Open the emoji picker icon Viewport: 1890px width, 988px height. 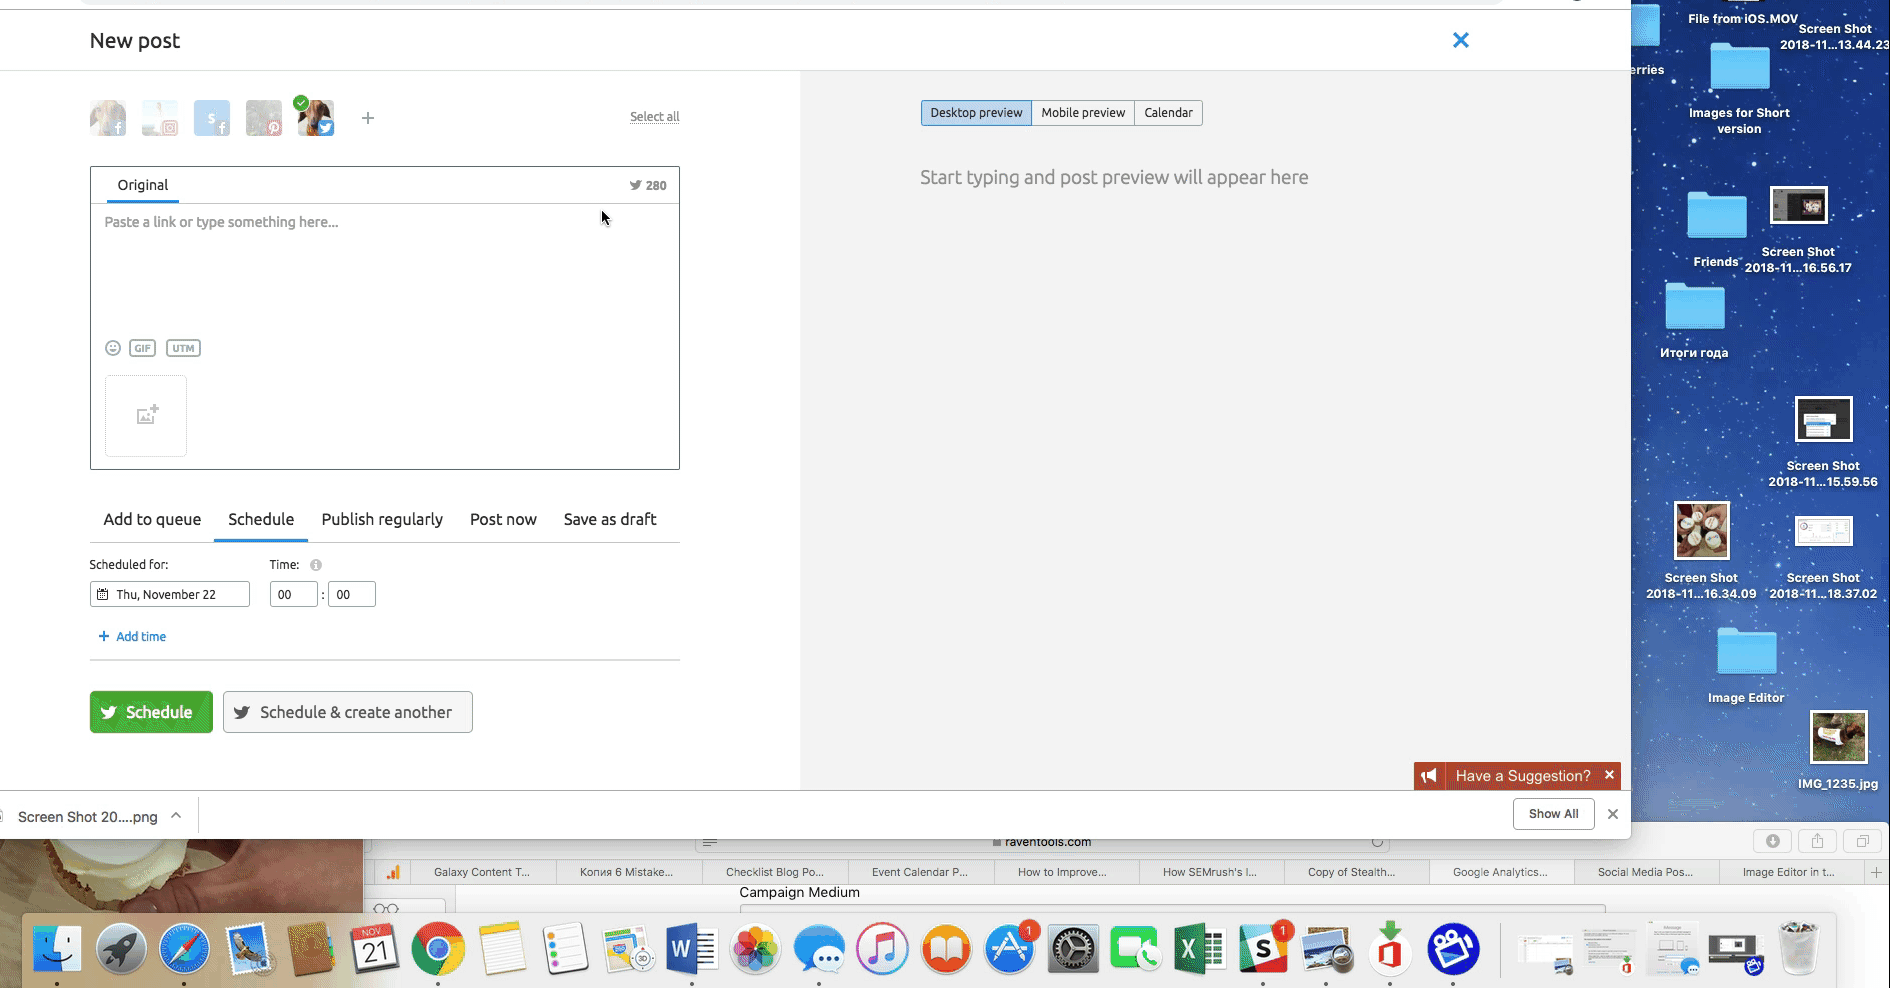click(113, 348)
